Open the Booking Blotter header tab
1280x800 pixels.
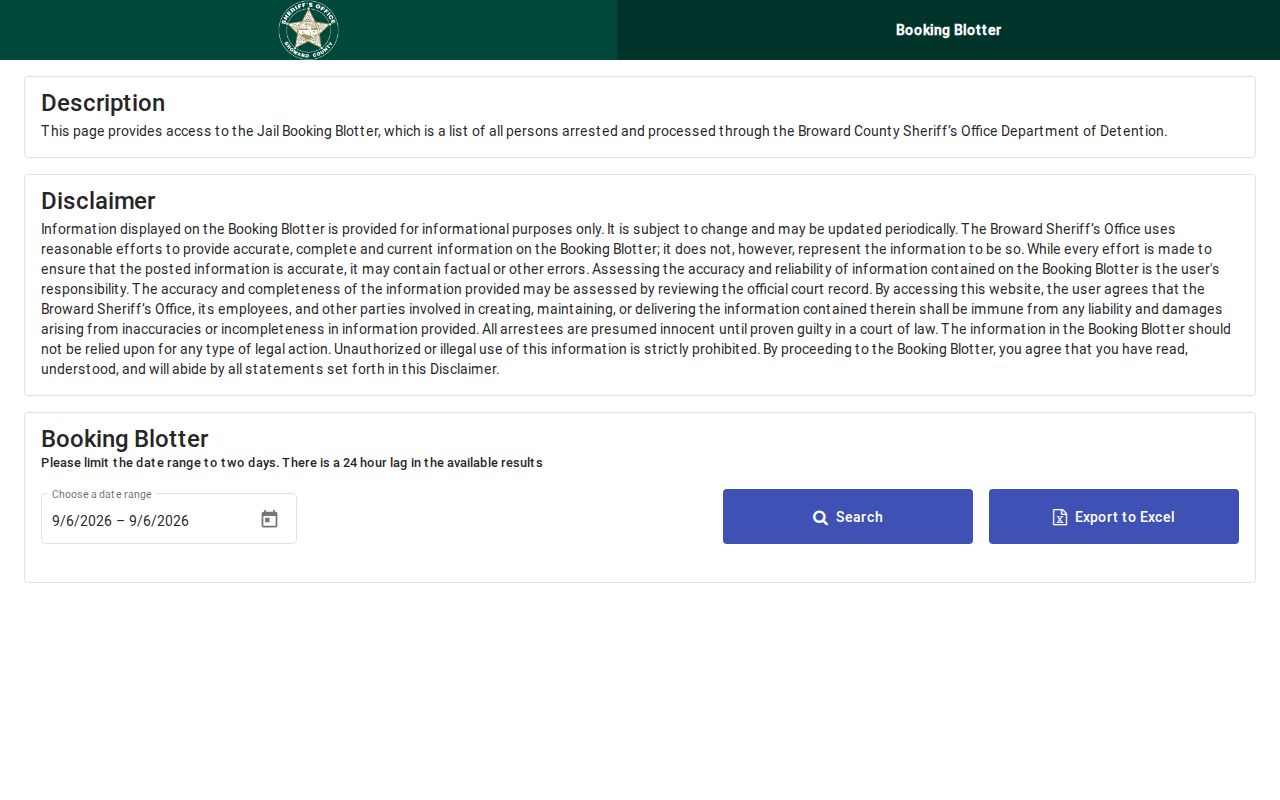point(948,30)
